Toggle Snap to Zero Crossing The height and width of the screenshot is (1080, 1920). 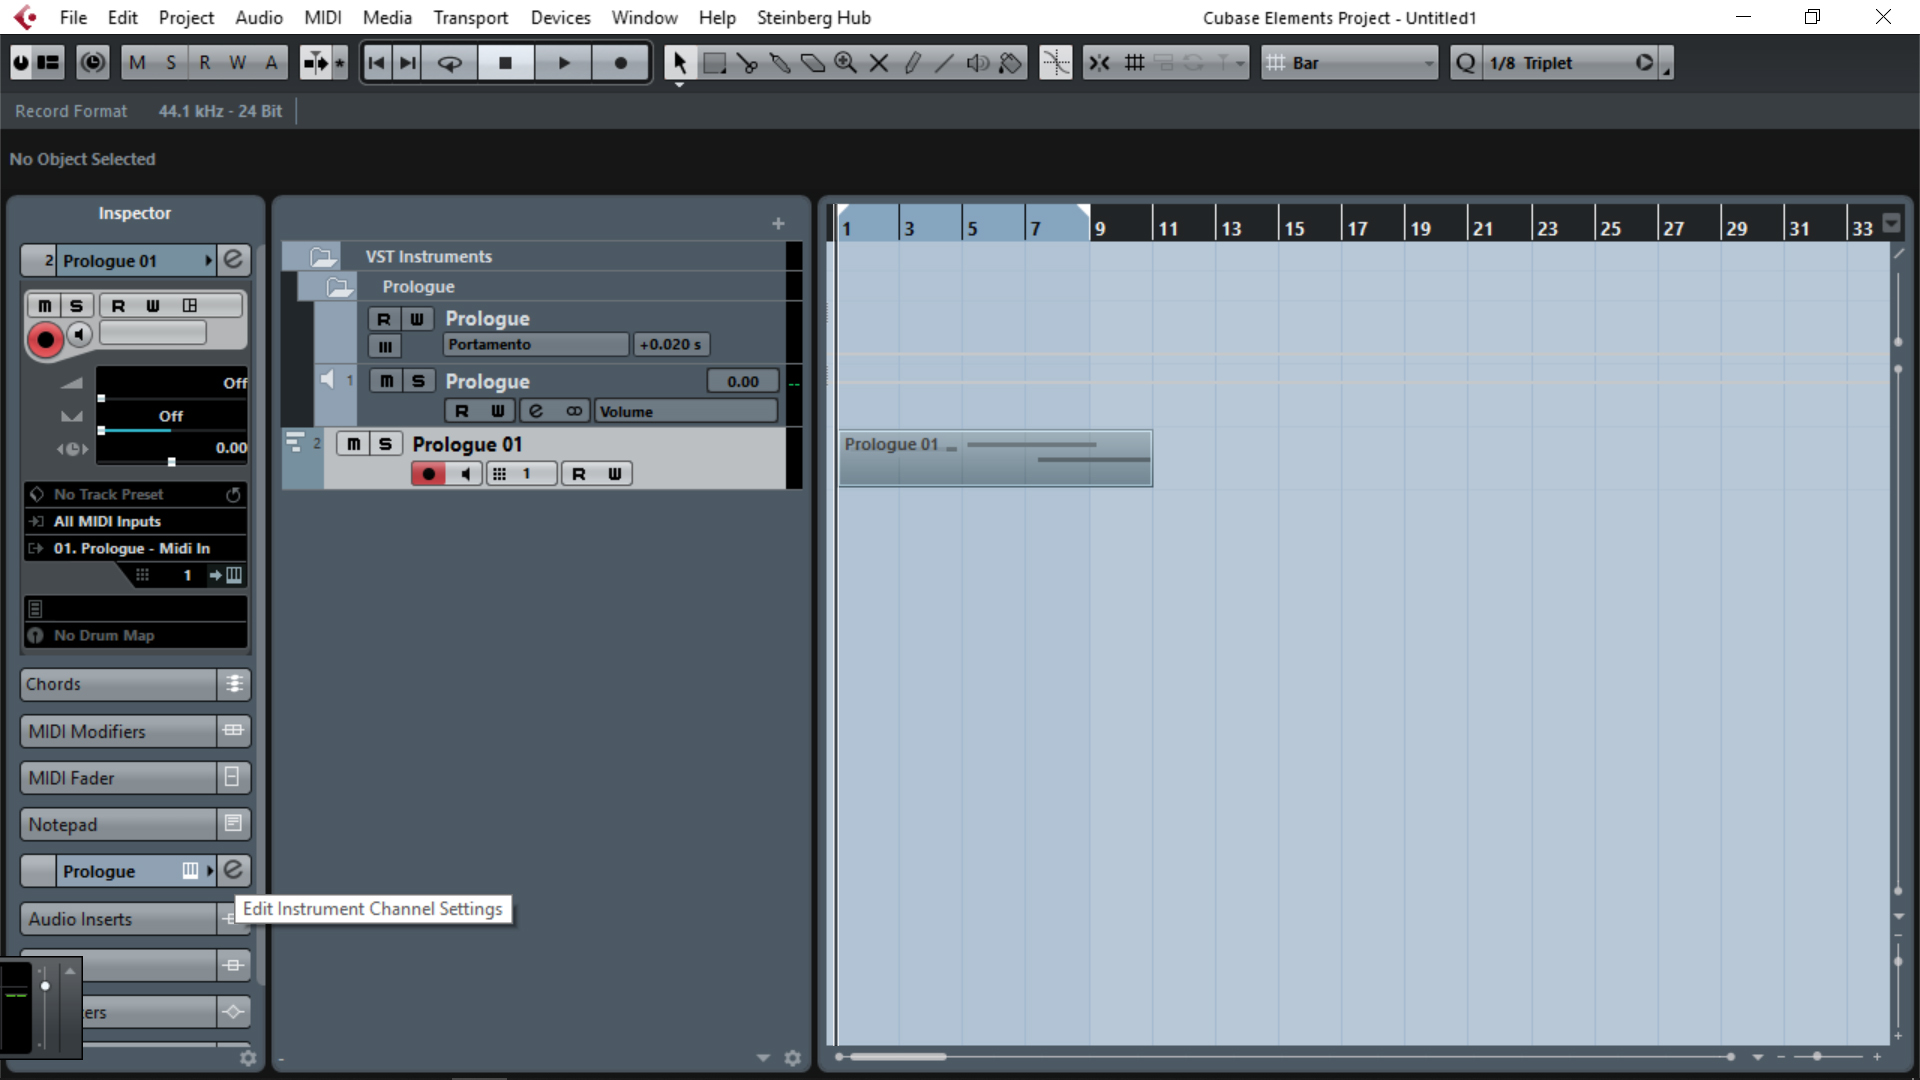(x=1056, y=63)
